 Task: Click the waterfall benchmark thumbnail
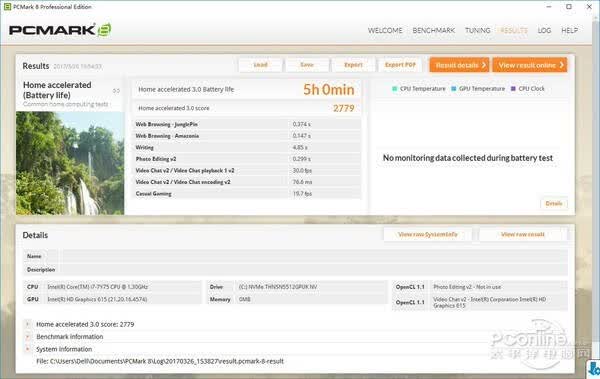[70, 163]
